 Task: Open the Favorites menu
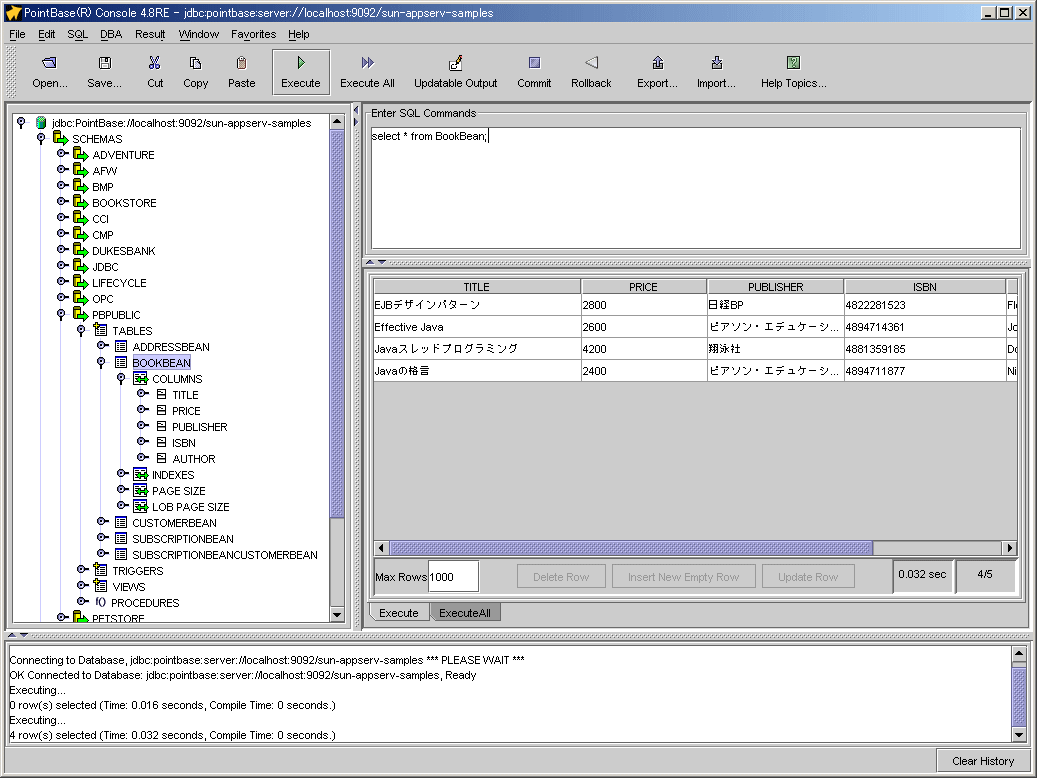(253, 34)
